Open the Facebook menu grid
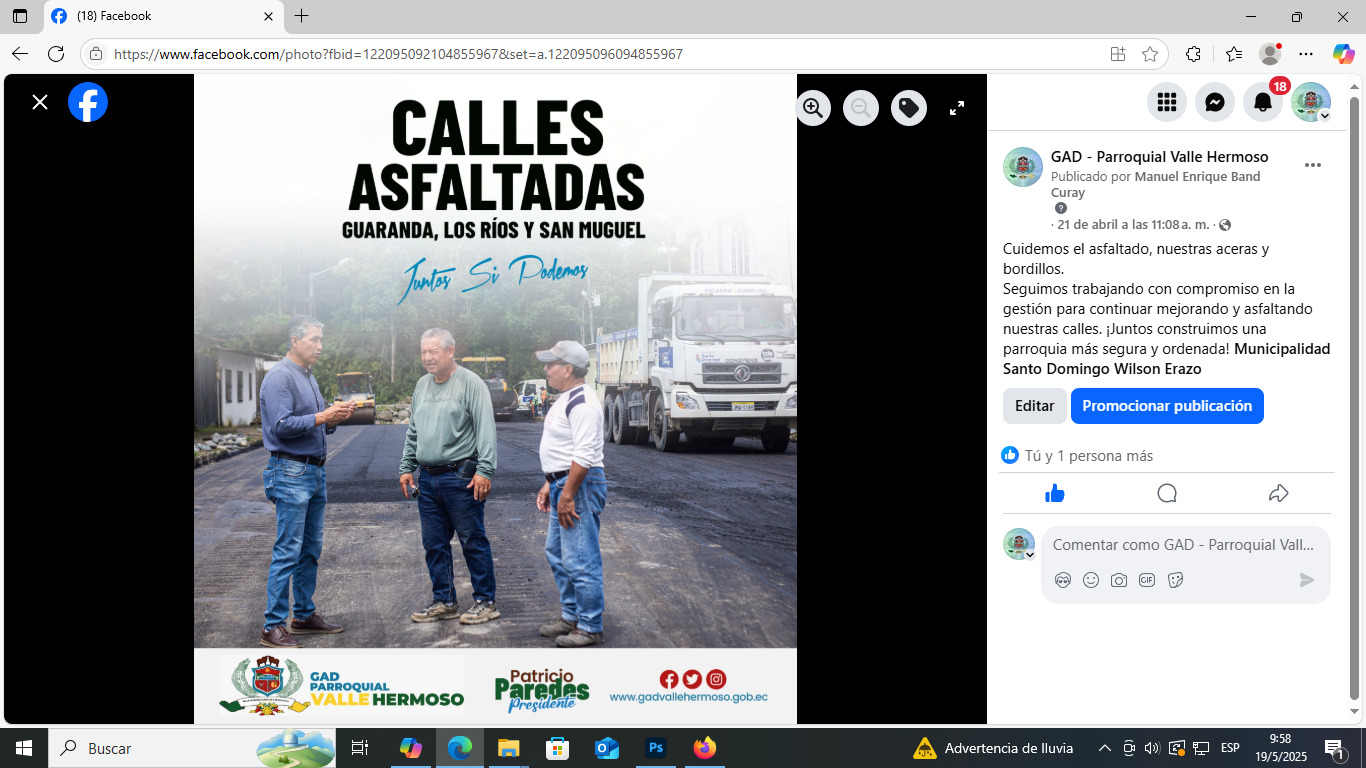 coord(1166,102)
